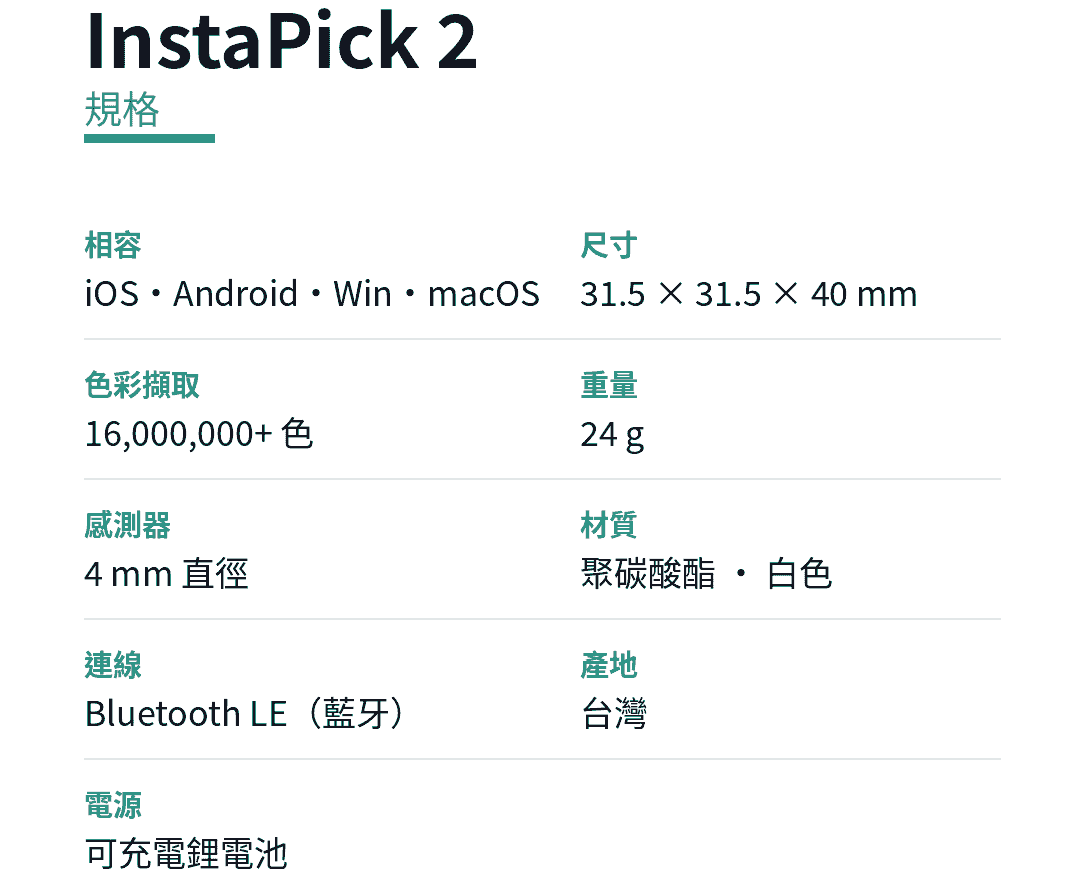Screen dimensions: 1080x877
Task: Click the 產地 label
Action: (x=609, y=665)
